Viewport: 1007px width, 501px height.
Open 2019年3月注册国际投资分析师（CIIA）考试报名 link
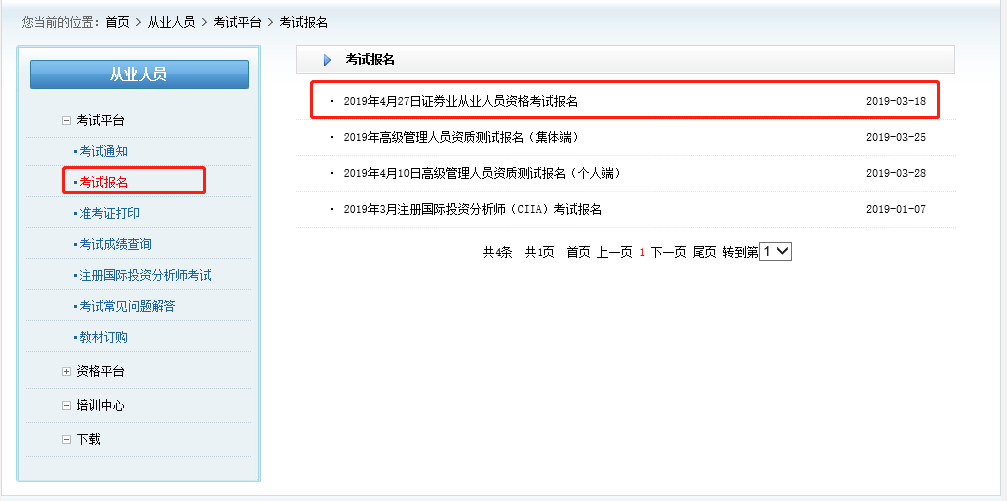pyautogui.click(x=473, y=209)
